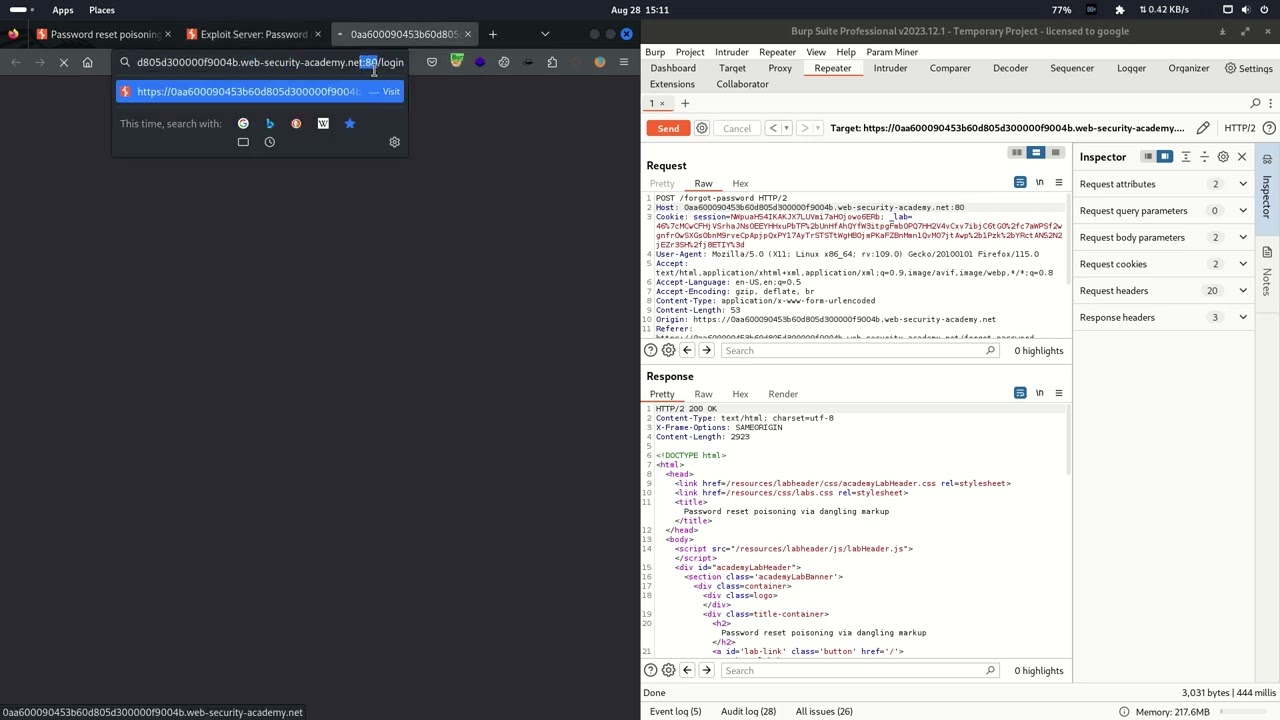1280x720 pixels.
Task: Search with Bing this time
Action: pyautogui.click(x=270, y=124)
